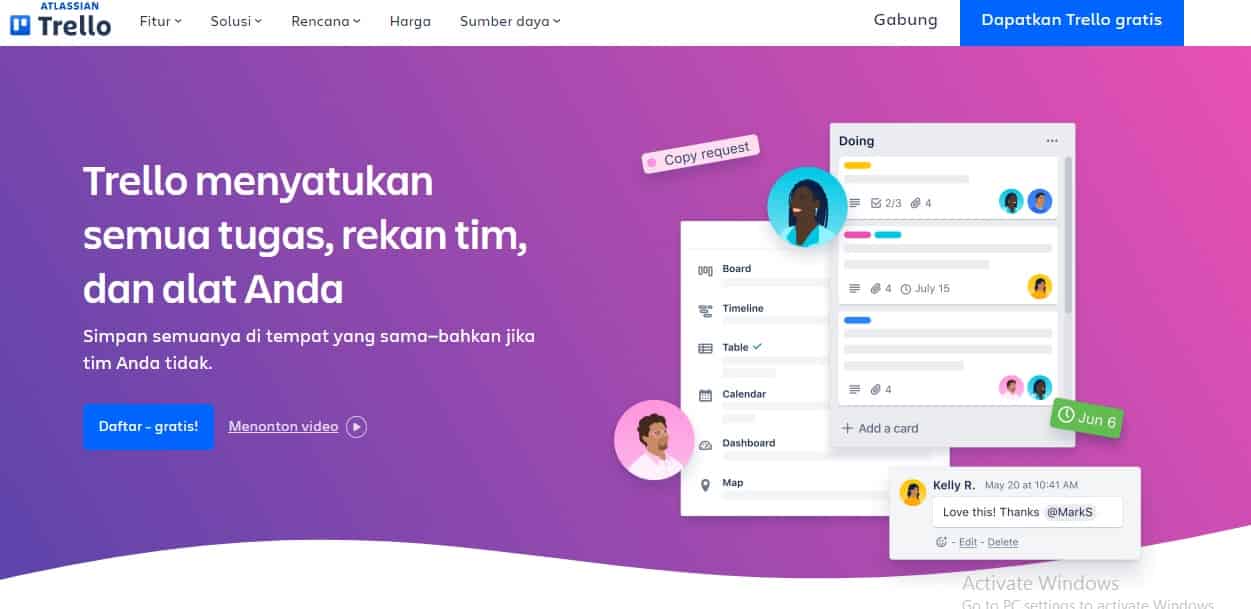The image size is (1251, 609).
Task: Select the Timeline view icon
Action: tap(705, 310)
